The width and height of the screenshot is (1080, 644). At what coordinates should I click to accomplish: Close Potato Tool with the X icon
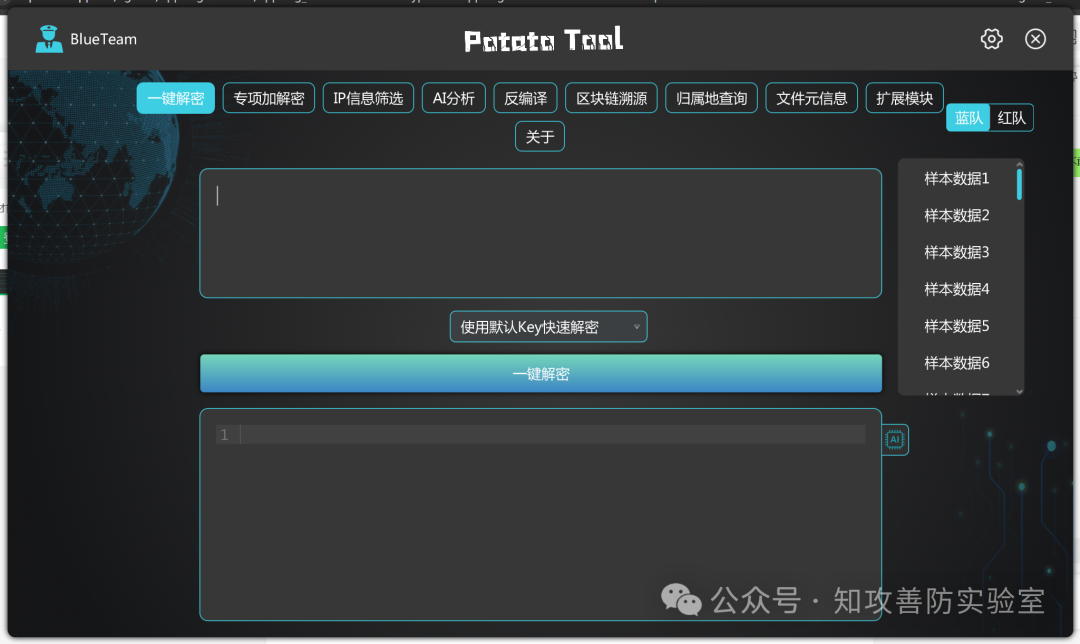(x=1035, y=39)
